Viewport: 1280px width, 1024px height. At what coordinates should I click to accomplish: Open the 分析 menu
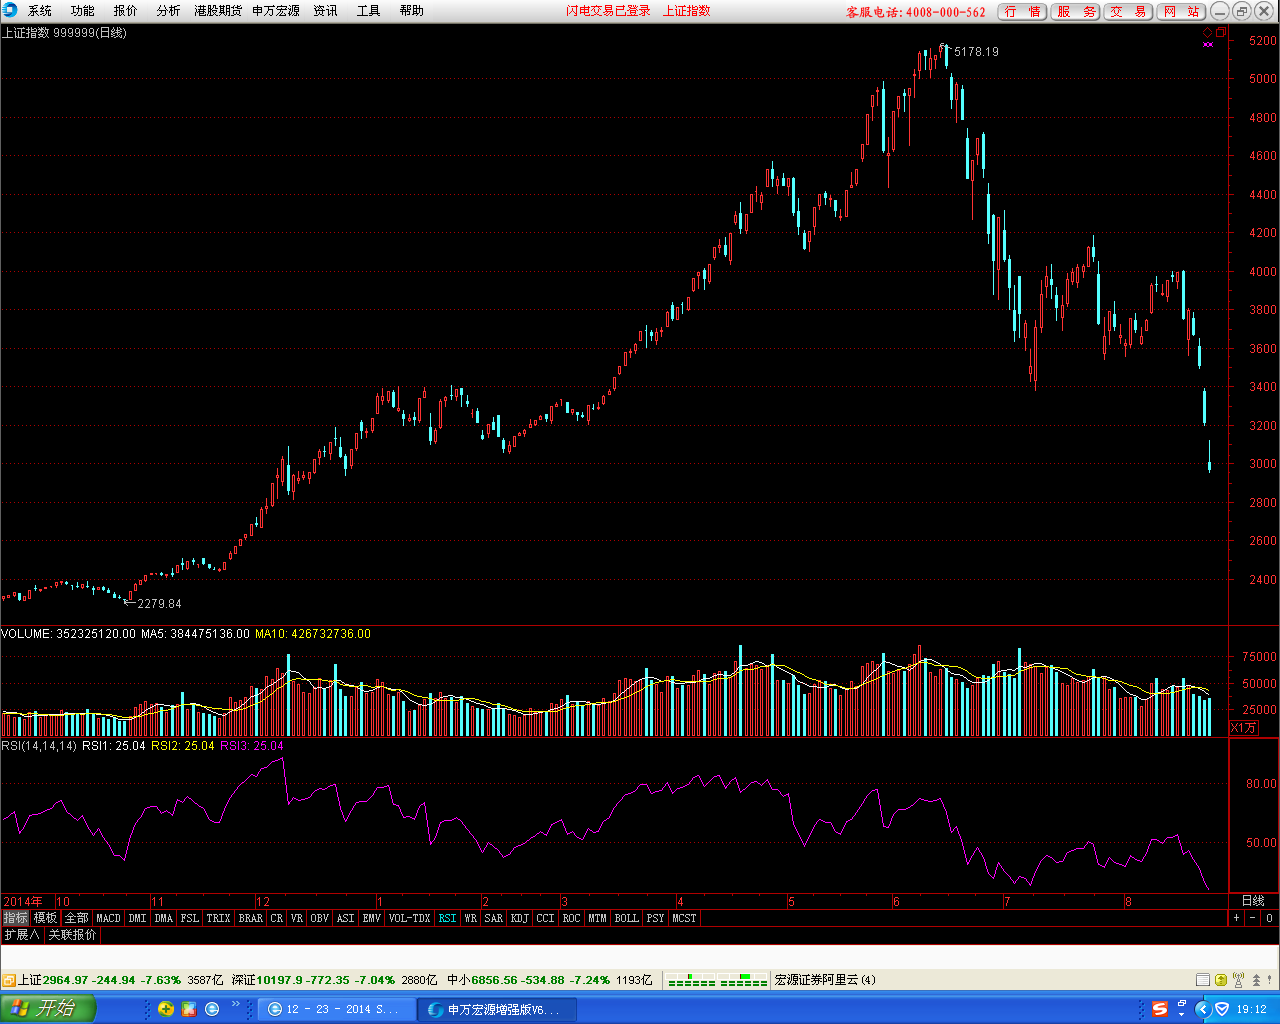pyautogui.click(x=169, y=11)
